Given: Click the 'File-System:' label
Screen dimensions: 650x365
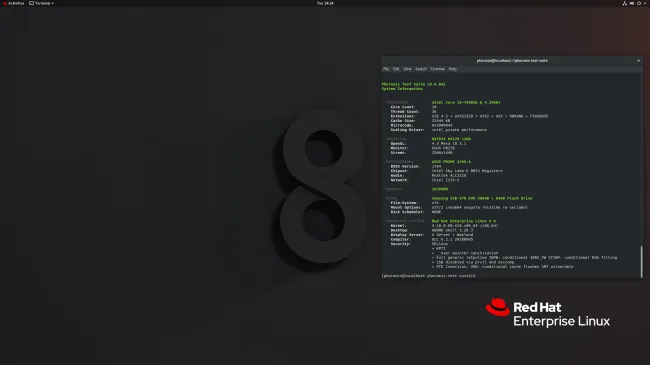Looking at the screenshot, I should coord(404,203).
